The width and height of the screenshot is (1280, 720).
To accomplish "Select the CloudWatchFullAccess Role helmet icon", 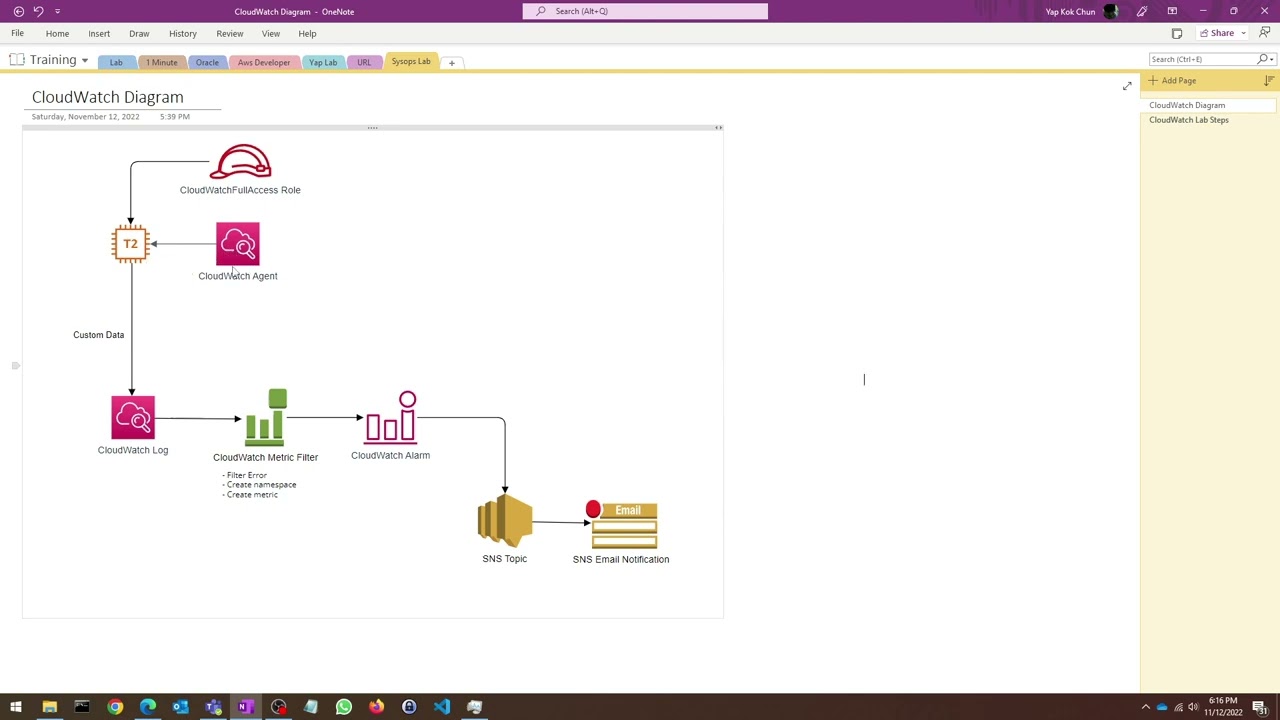I will 240,162.
